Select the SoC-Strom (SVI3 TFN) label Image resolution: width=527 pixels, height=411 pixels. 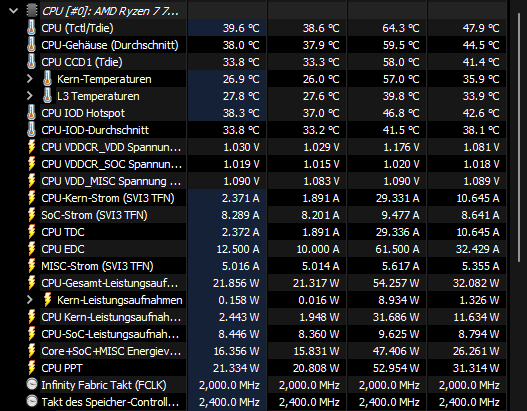(94, 215)
